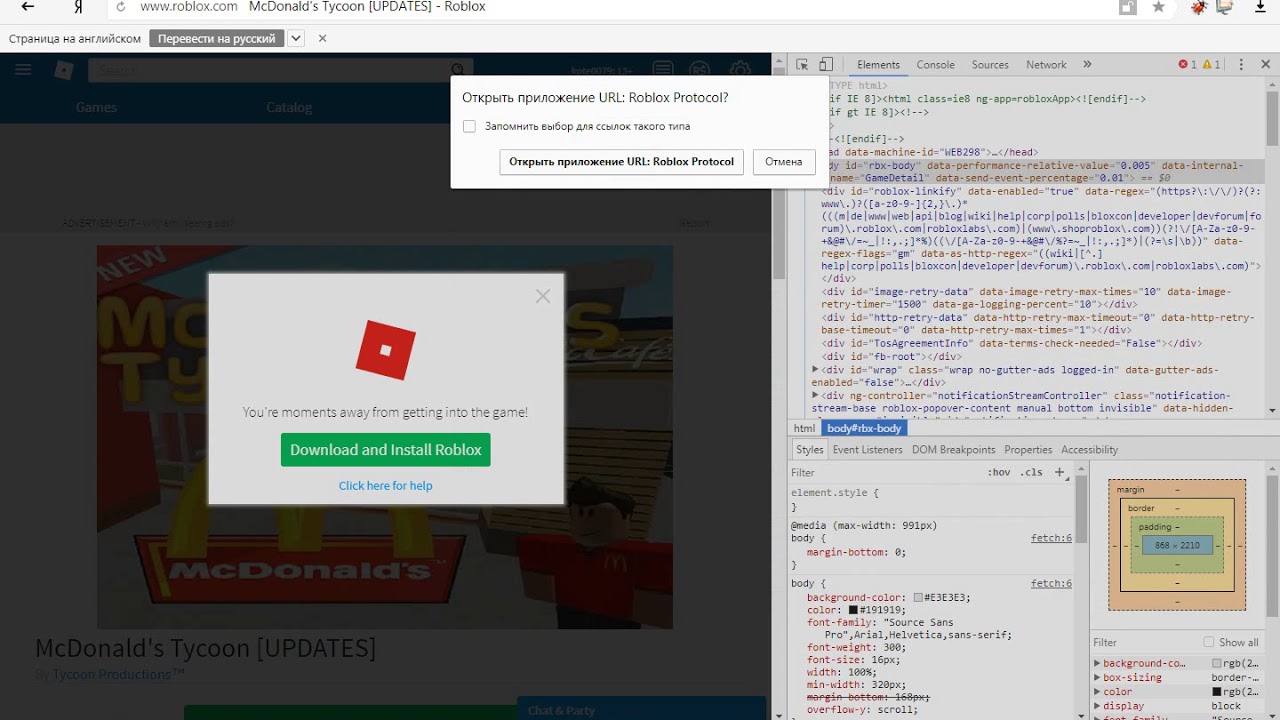Open the Yandex home button
1280x720 pixels.
(x=79, y=7)
